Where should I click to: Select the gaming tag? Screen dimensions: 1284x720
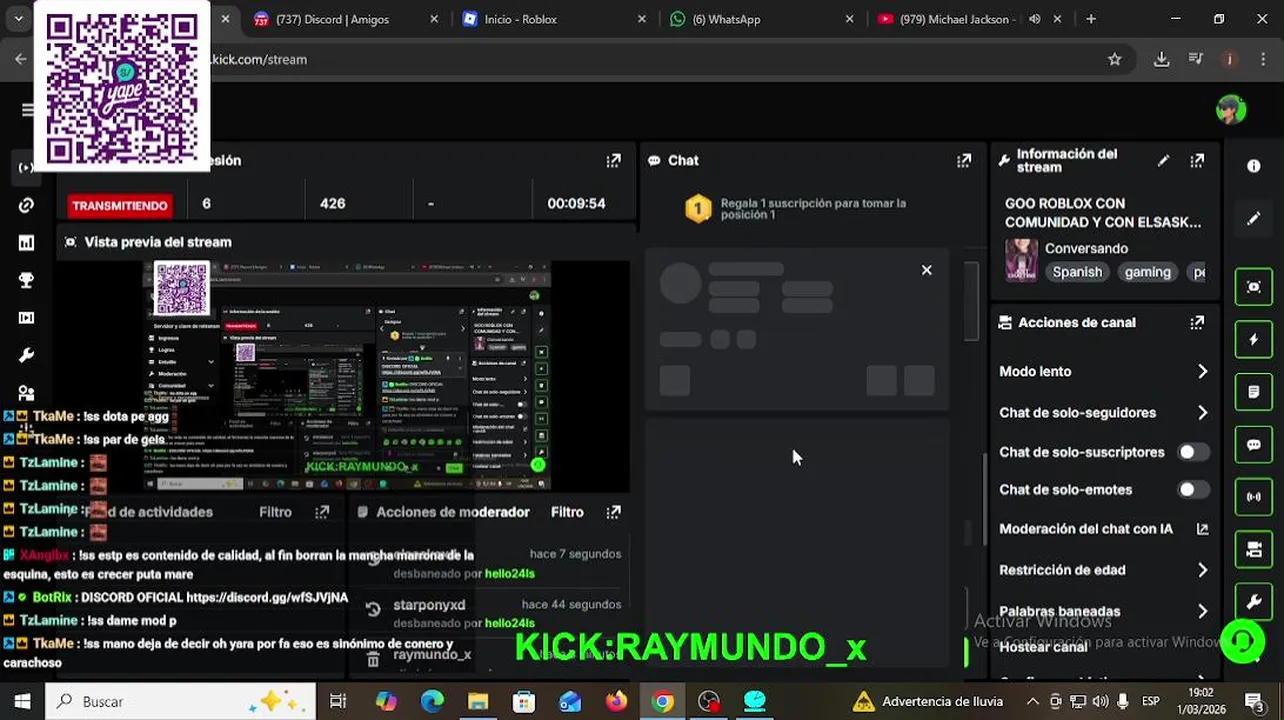click(x=1147, y=272)
